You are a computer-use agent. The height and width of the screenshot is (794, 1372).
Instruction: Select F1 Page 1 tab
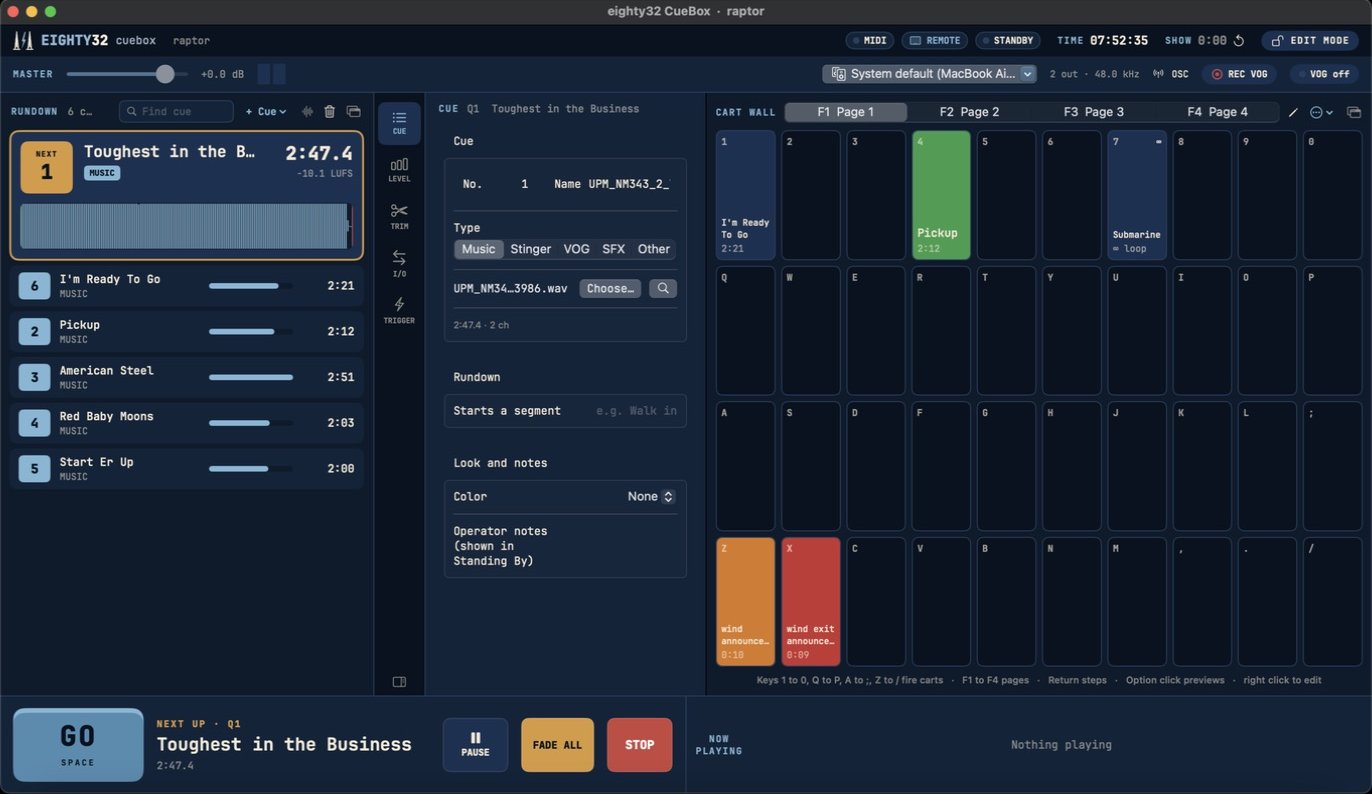(845, 112)
